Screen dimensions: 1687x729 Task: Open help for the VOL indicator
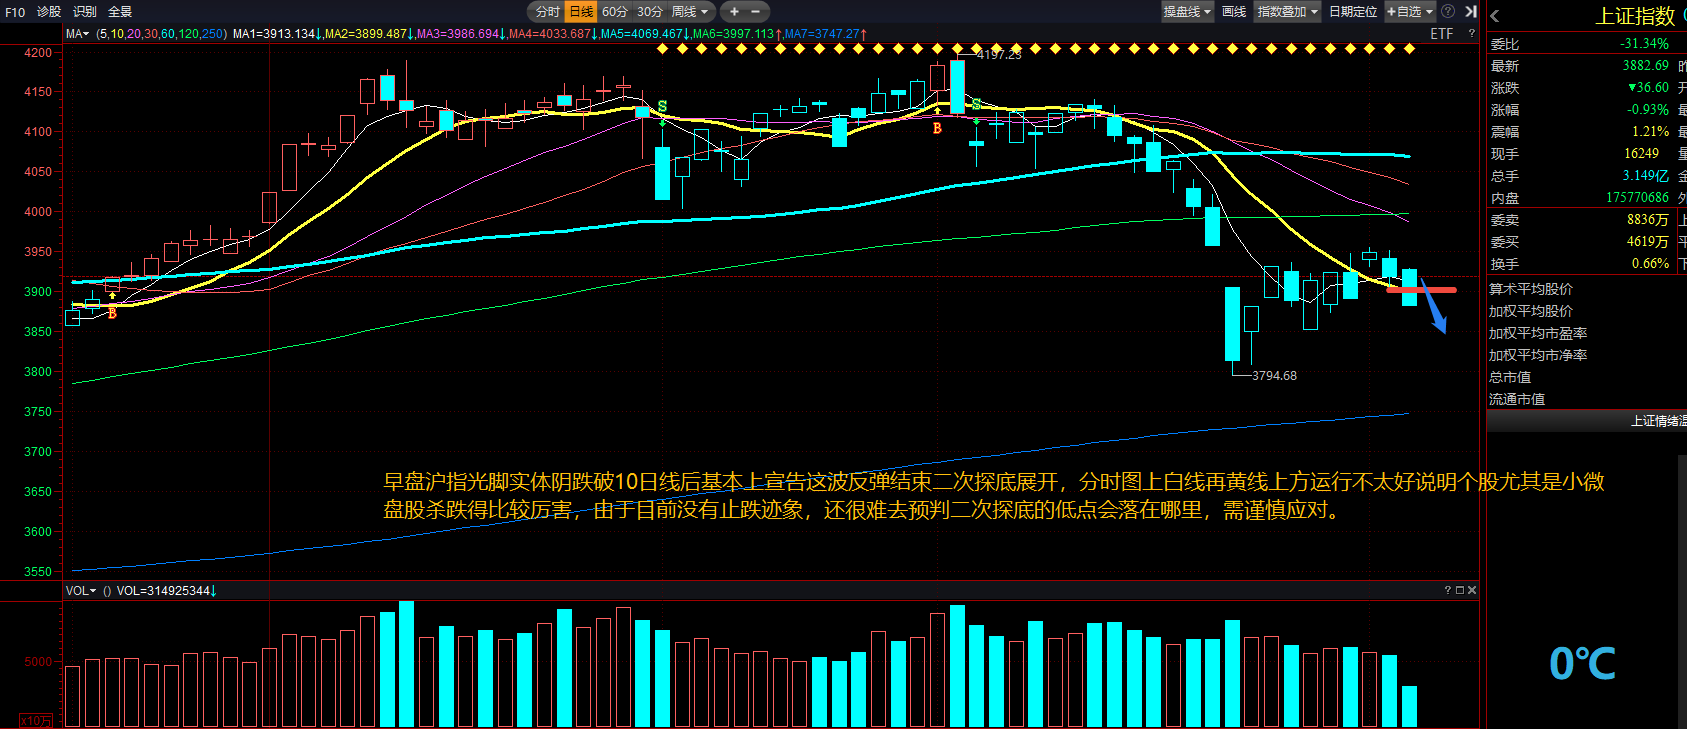[x=1447, y=591]
